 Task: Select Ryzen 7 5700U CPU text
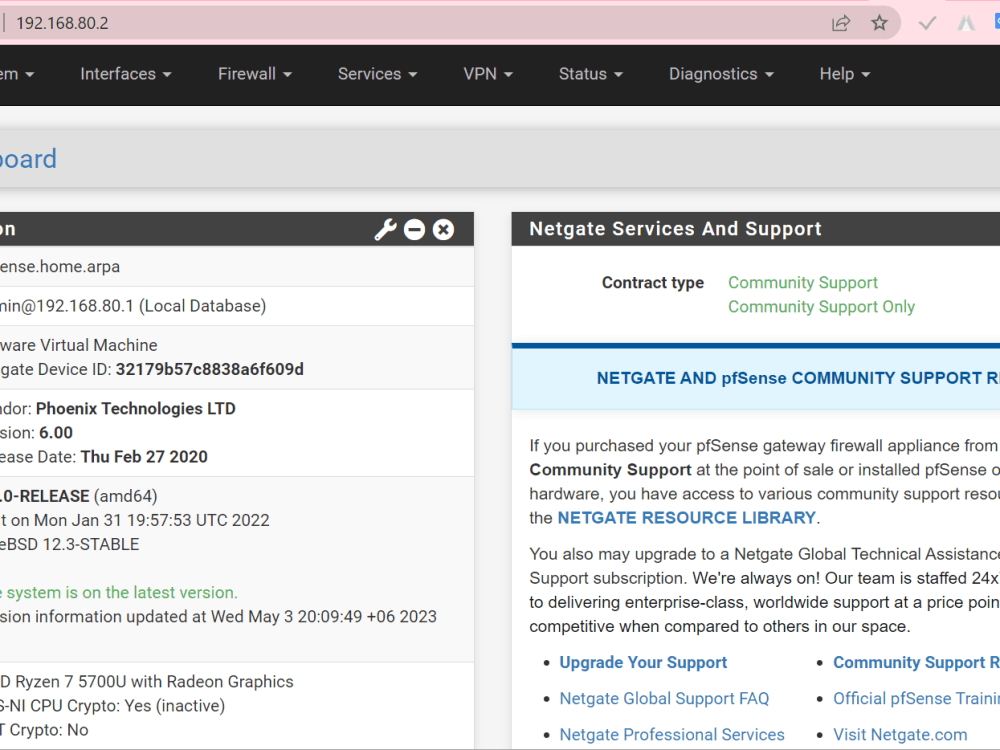click(x=147, y=682)
